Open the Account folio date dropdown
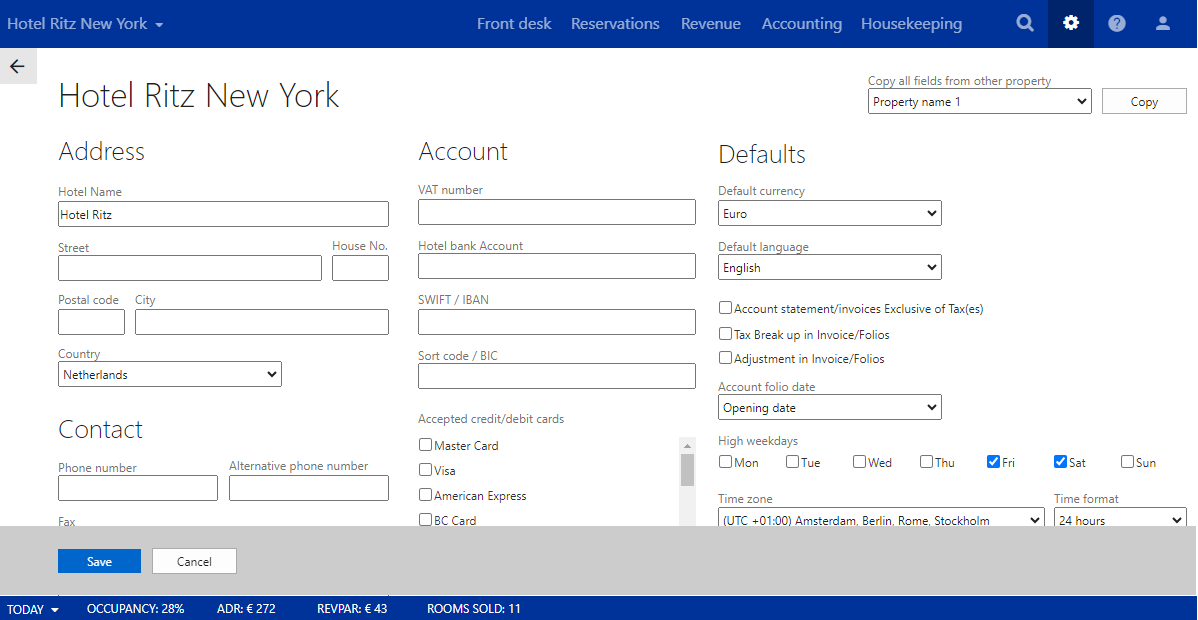The width and height of the screenshot is (1198, 620). coord(830,407)
